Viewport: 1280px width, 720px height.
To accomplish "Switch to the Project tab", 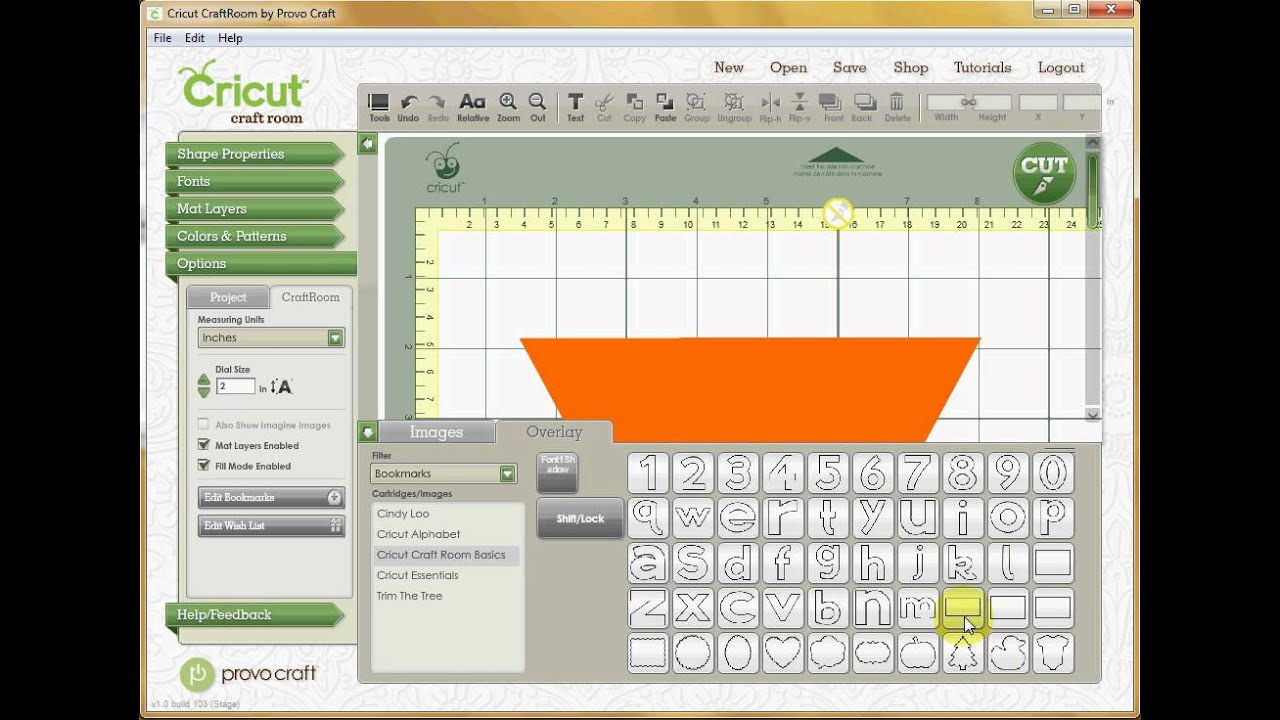I will [228, 297].
